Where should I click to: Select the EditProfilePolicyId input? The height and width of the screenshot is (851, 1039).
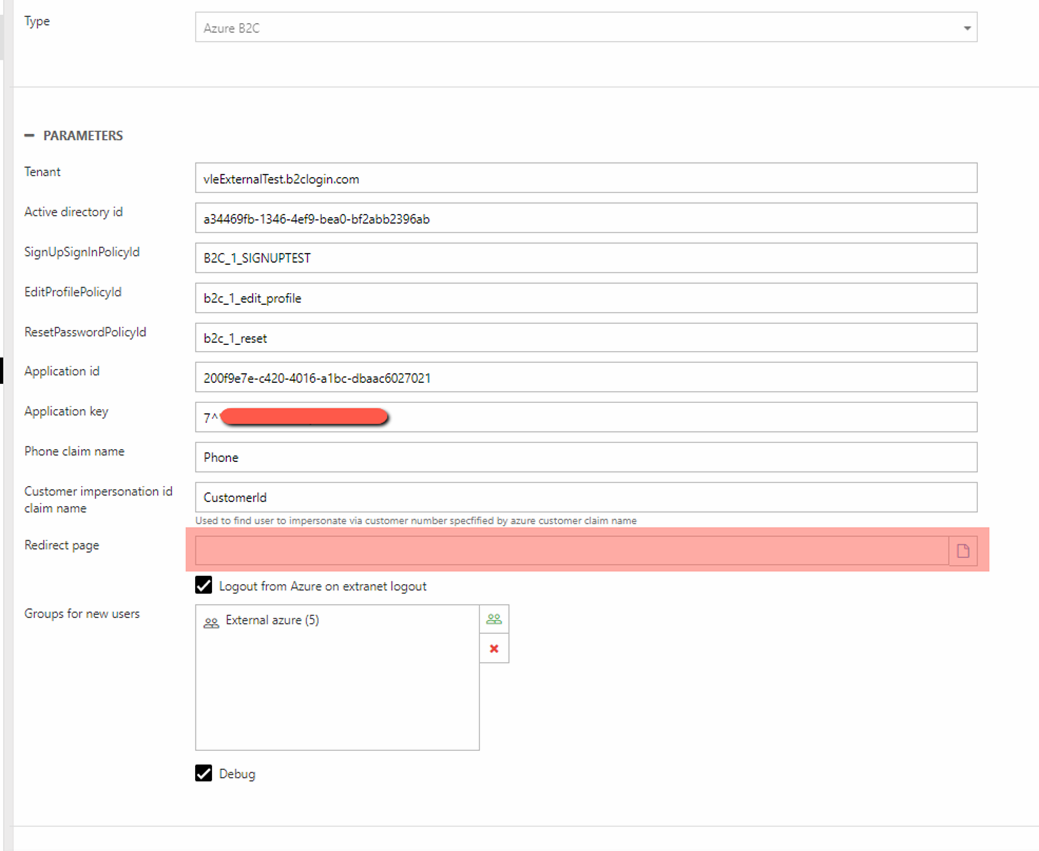(x=585, y=298)
